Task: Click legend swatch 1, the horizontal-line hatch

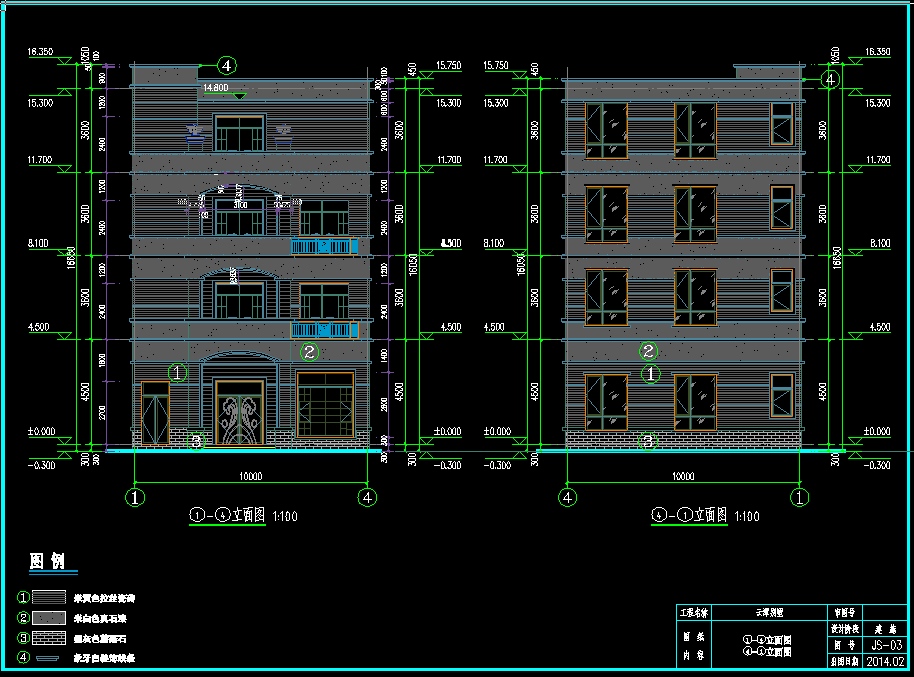Action: click(49, 597)
